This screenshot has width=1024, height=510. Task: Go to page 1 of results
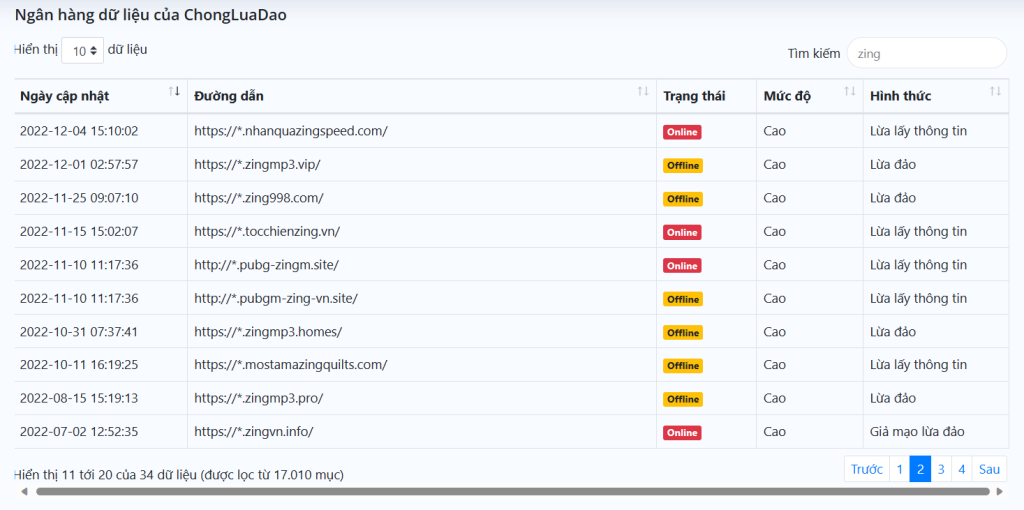[899, 469]
